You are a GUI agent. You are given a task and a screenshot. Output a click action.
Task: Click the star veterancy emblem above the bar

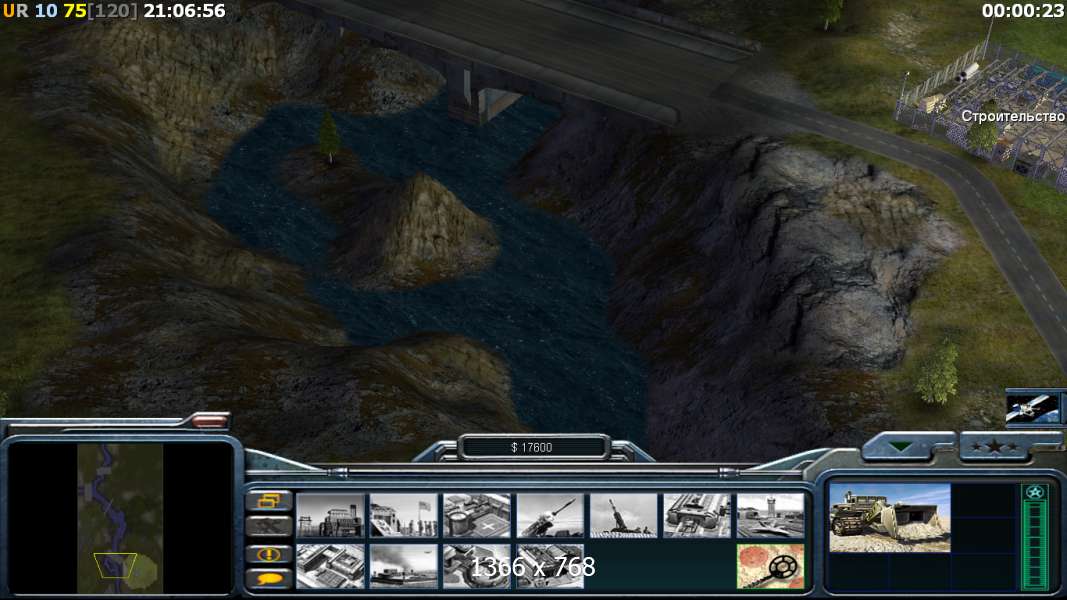coord(1035,492)
